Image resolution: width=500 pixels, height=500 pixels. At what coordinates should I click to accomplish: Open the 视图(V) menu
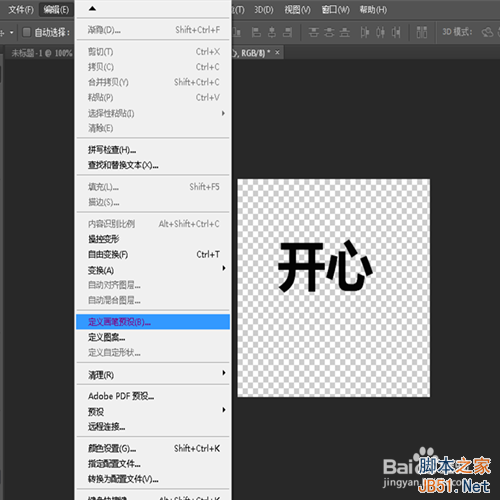tap(297, 10)
